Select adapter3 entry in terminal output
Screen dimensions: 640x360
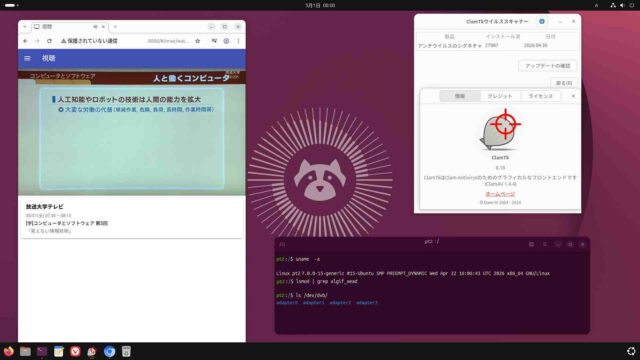point(367,303)
